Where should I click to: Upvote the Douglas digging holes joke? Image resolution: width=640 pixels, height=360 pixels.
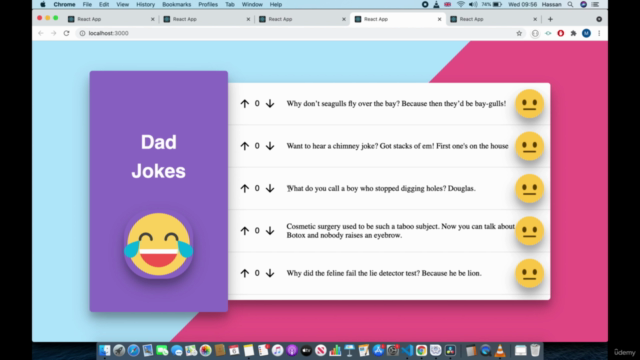(x=244, y=189)
